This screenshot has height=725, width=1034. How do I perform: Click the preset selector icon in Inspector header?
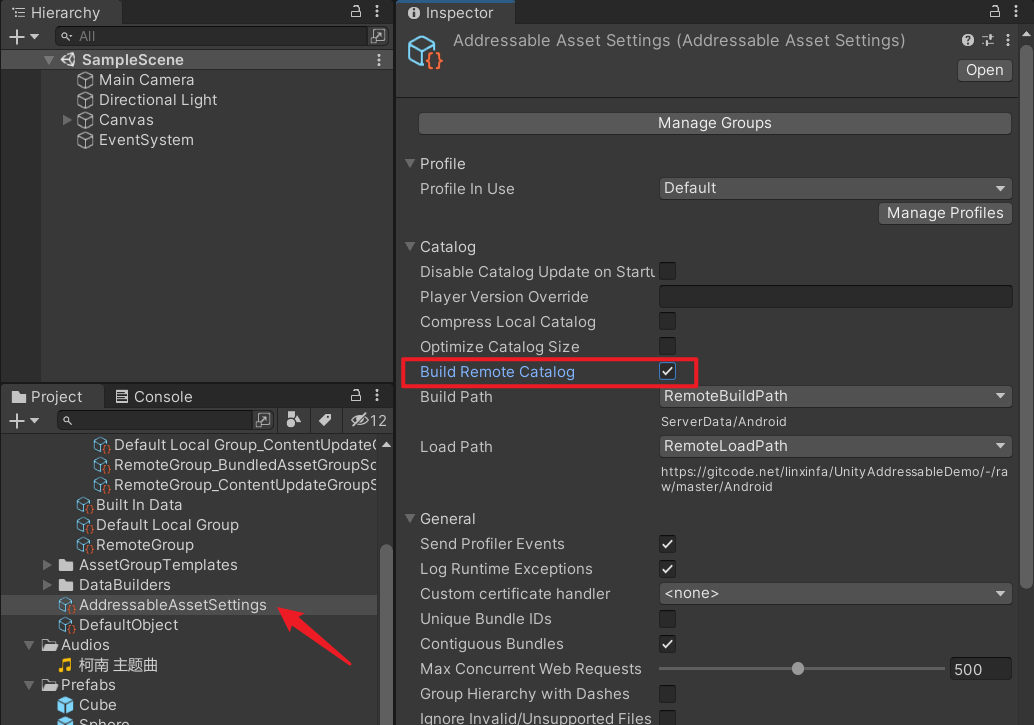point(988,41)
